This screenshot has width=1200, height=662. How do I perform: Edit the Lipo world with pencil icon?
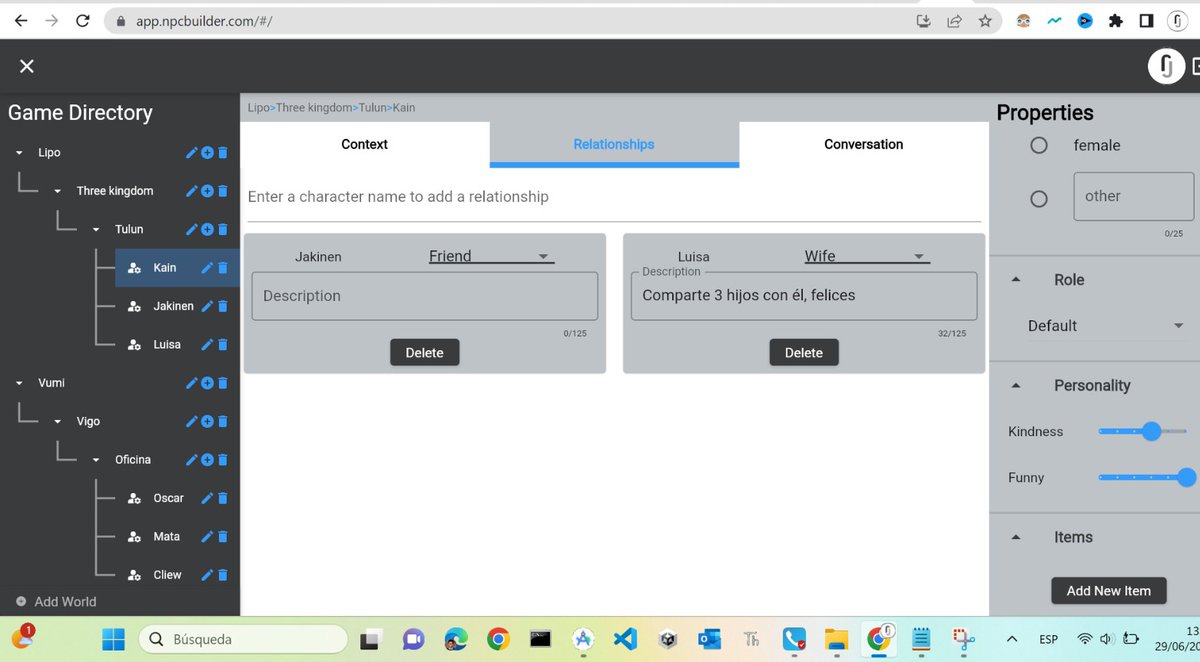(x=192, y=153)
